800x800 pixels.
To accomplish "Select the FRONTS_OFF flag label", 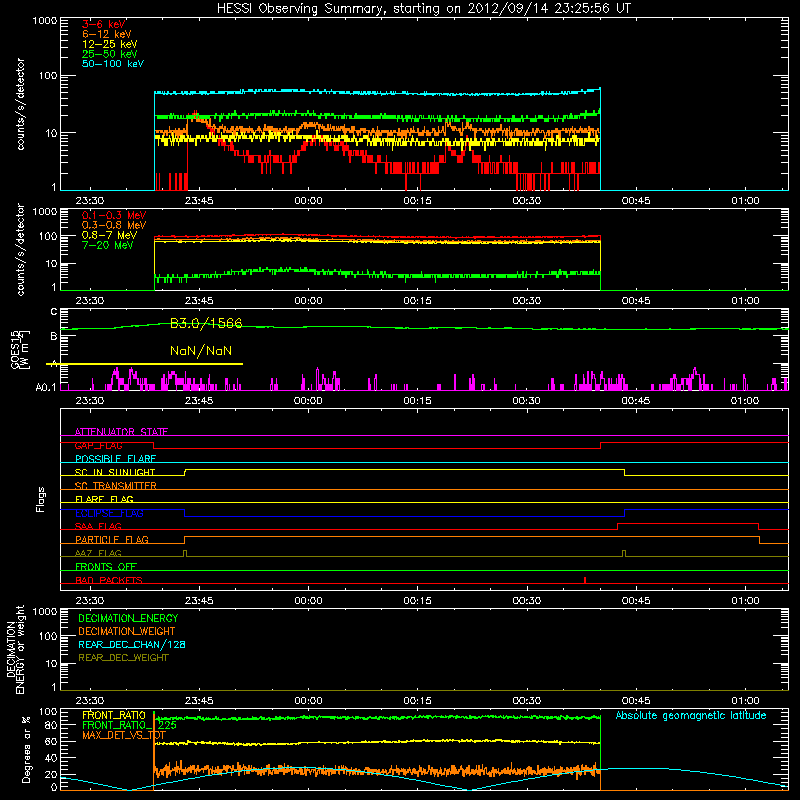I will tap(106, 566).
